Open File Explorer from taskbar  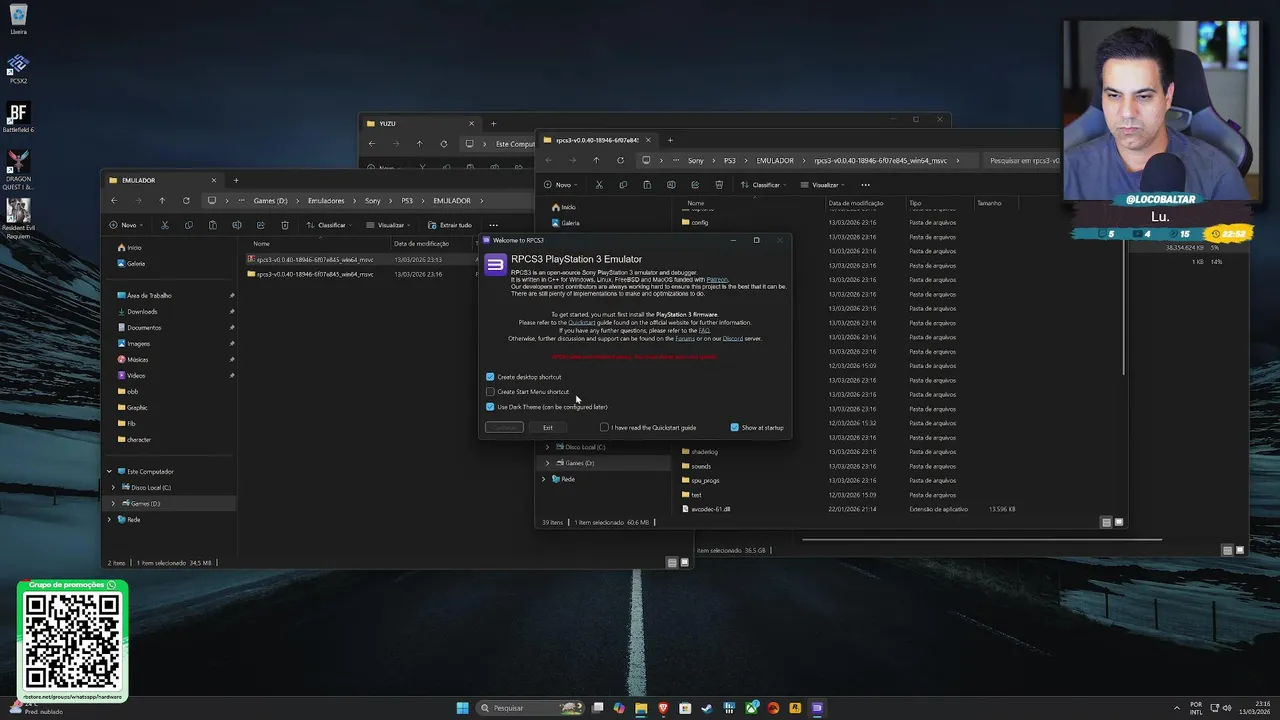pyautogui.click(x=641, y=708)
